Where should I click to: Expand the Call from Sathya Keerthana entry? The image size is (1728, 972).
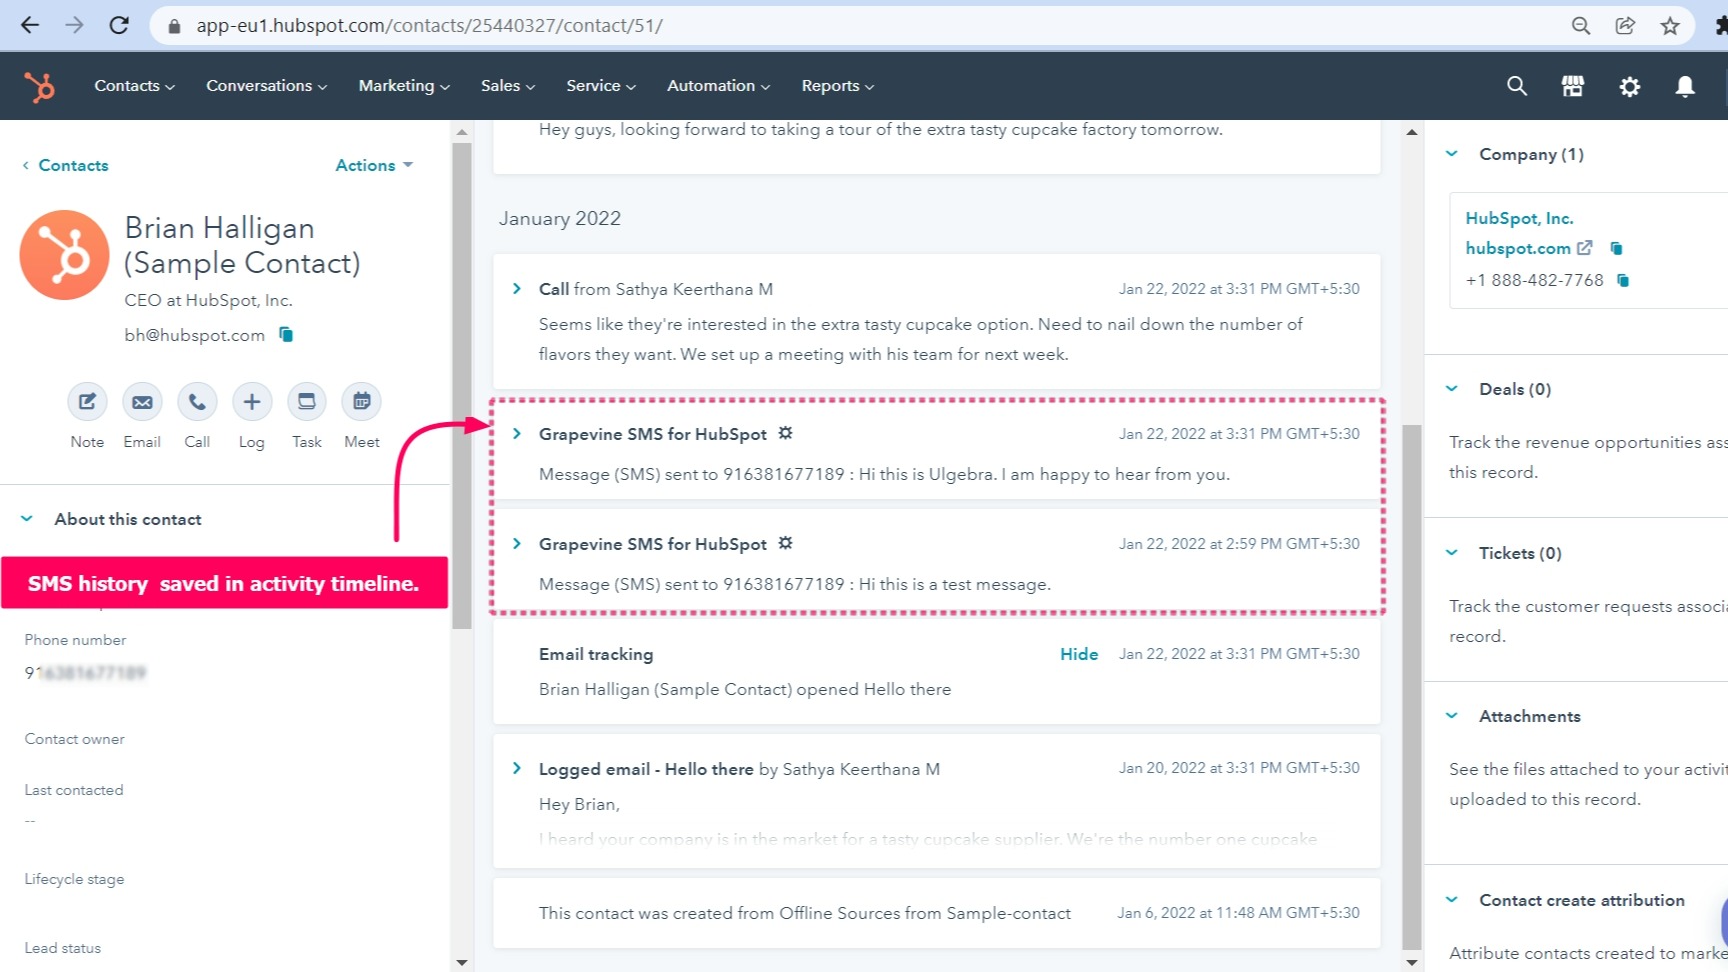(517, 288)
